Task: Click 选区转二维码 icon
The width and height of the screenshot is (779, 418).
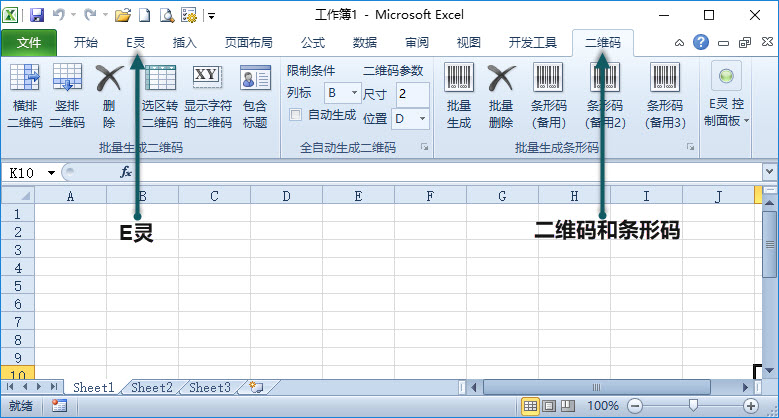Action: click(x=160, y=78)
